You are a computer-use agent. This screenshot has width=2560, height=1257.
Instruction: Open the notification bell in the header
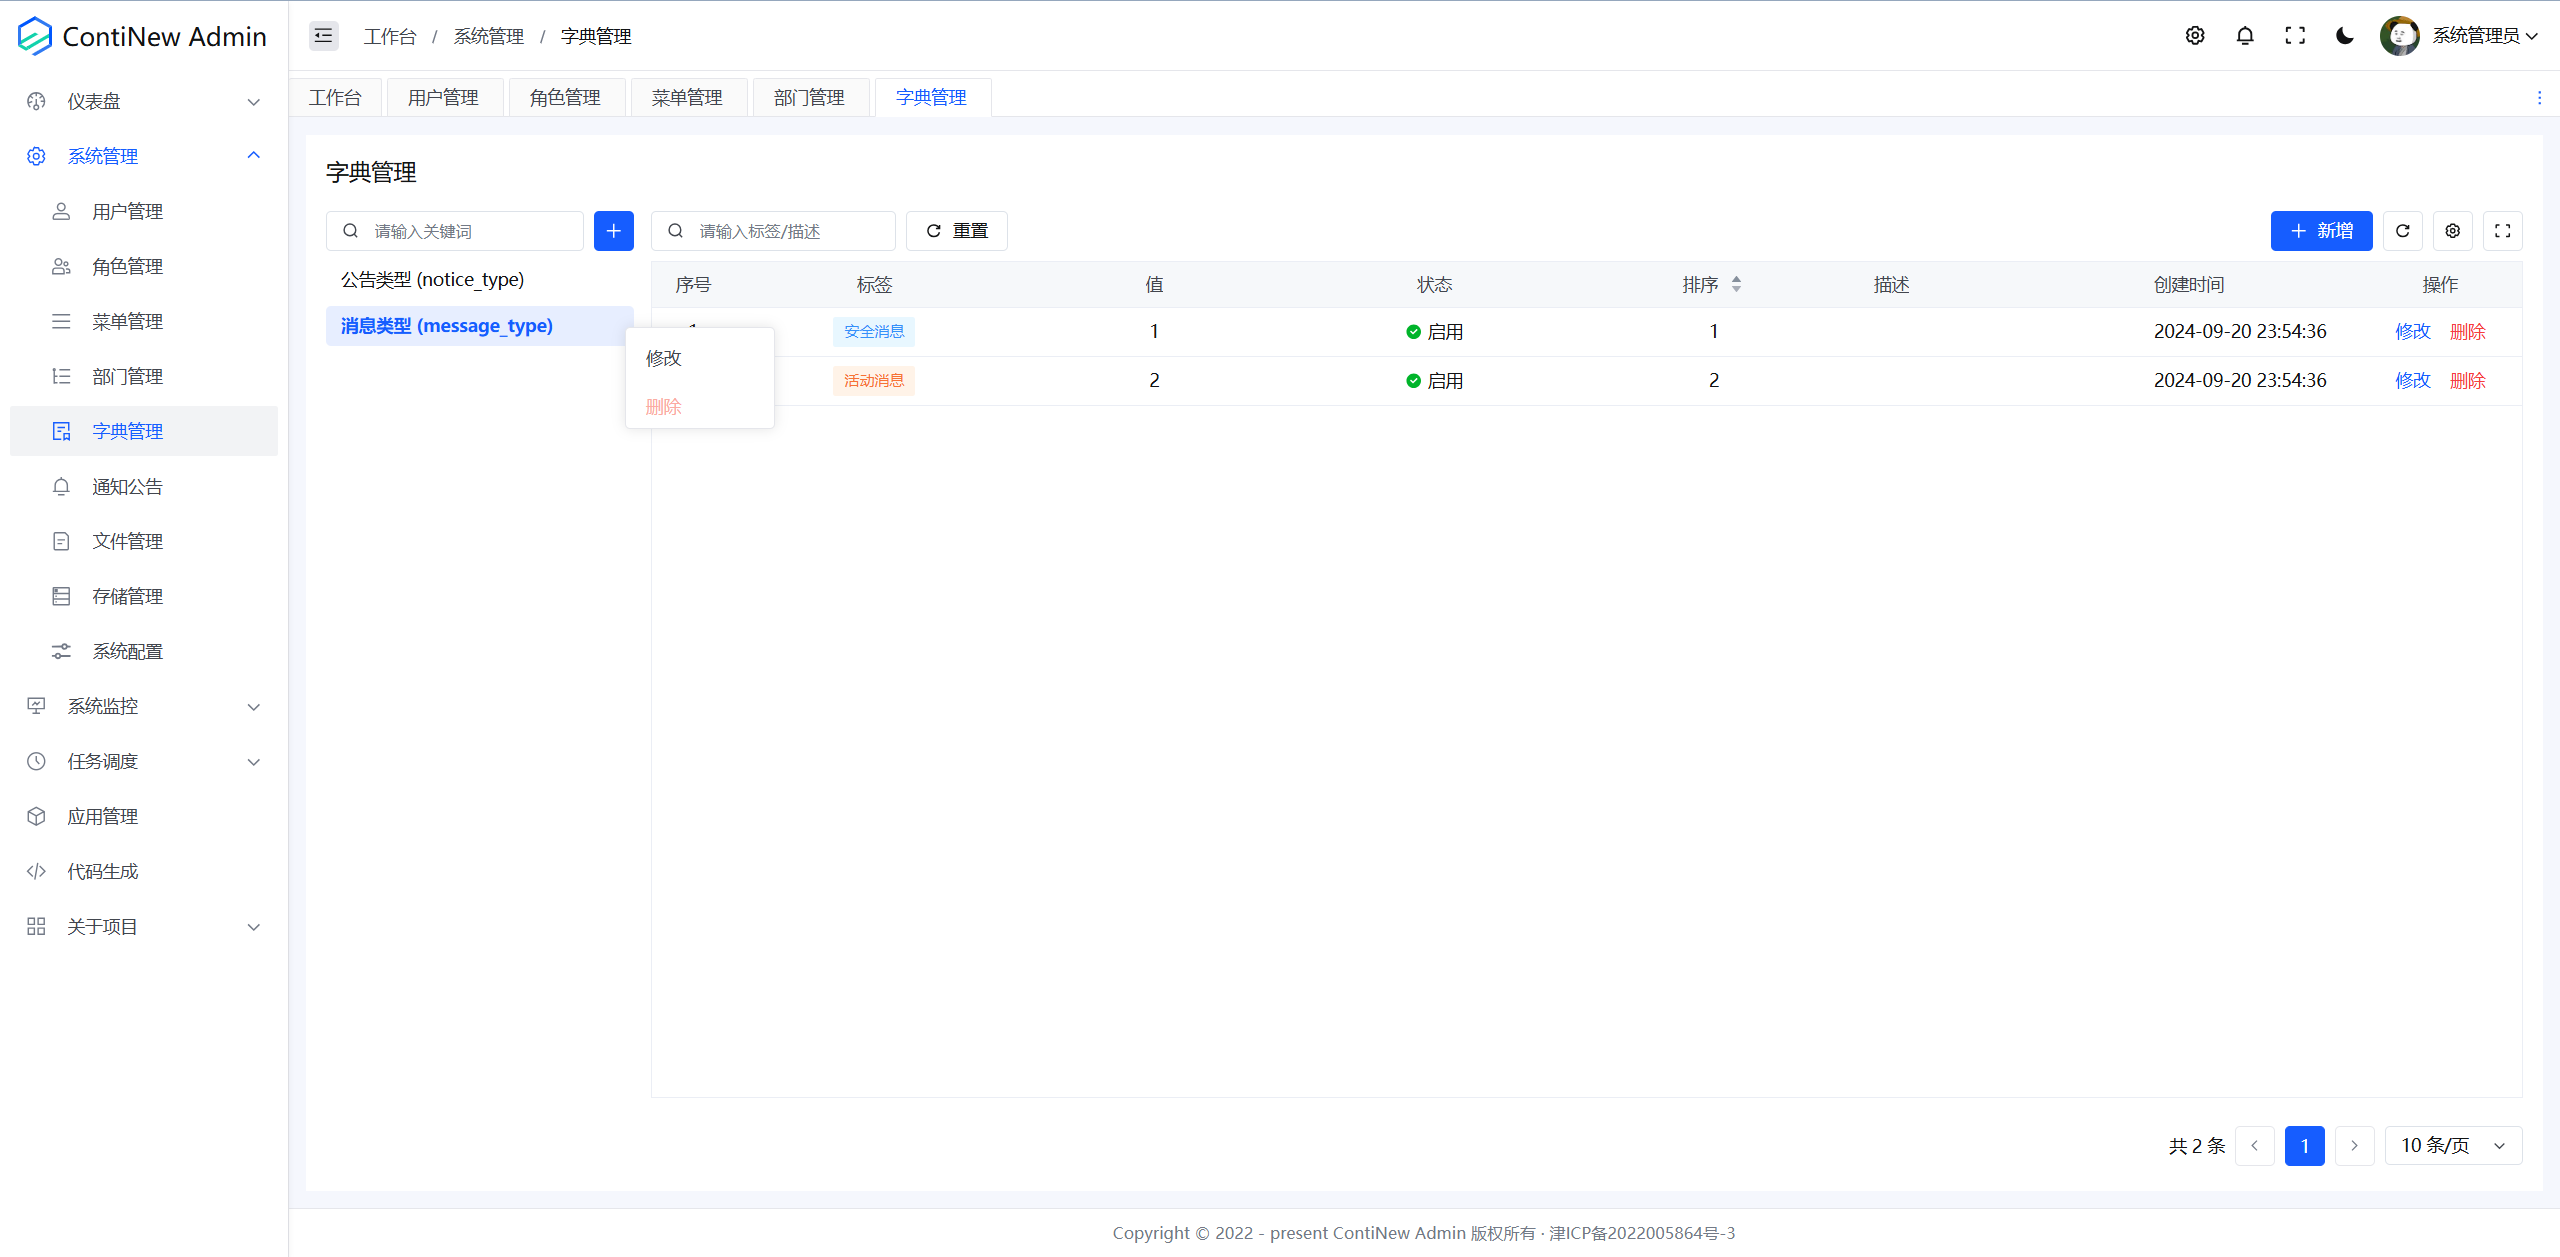click(2245, 36)
